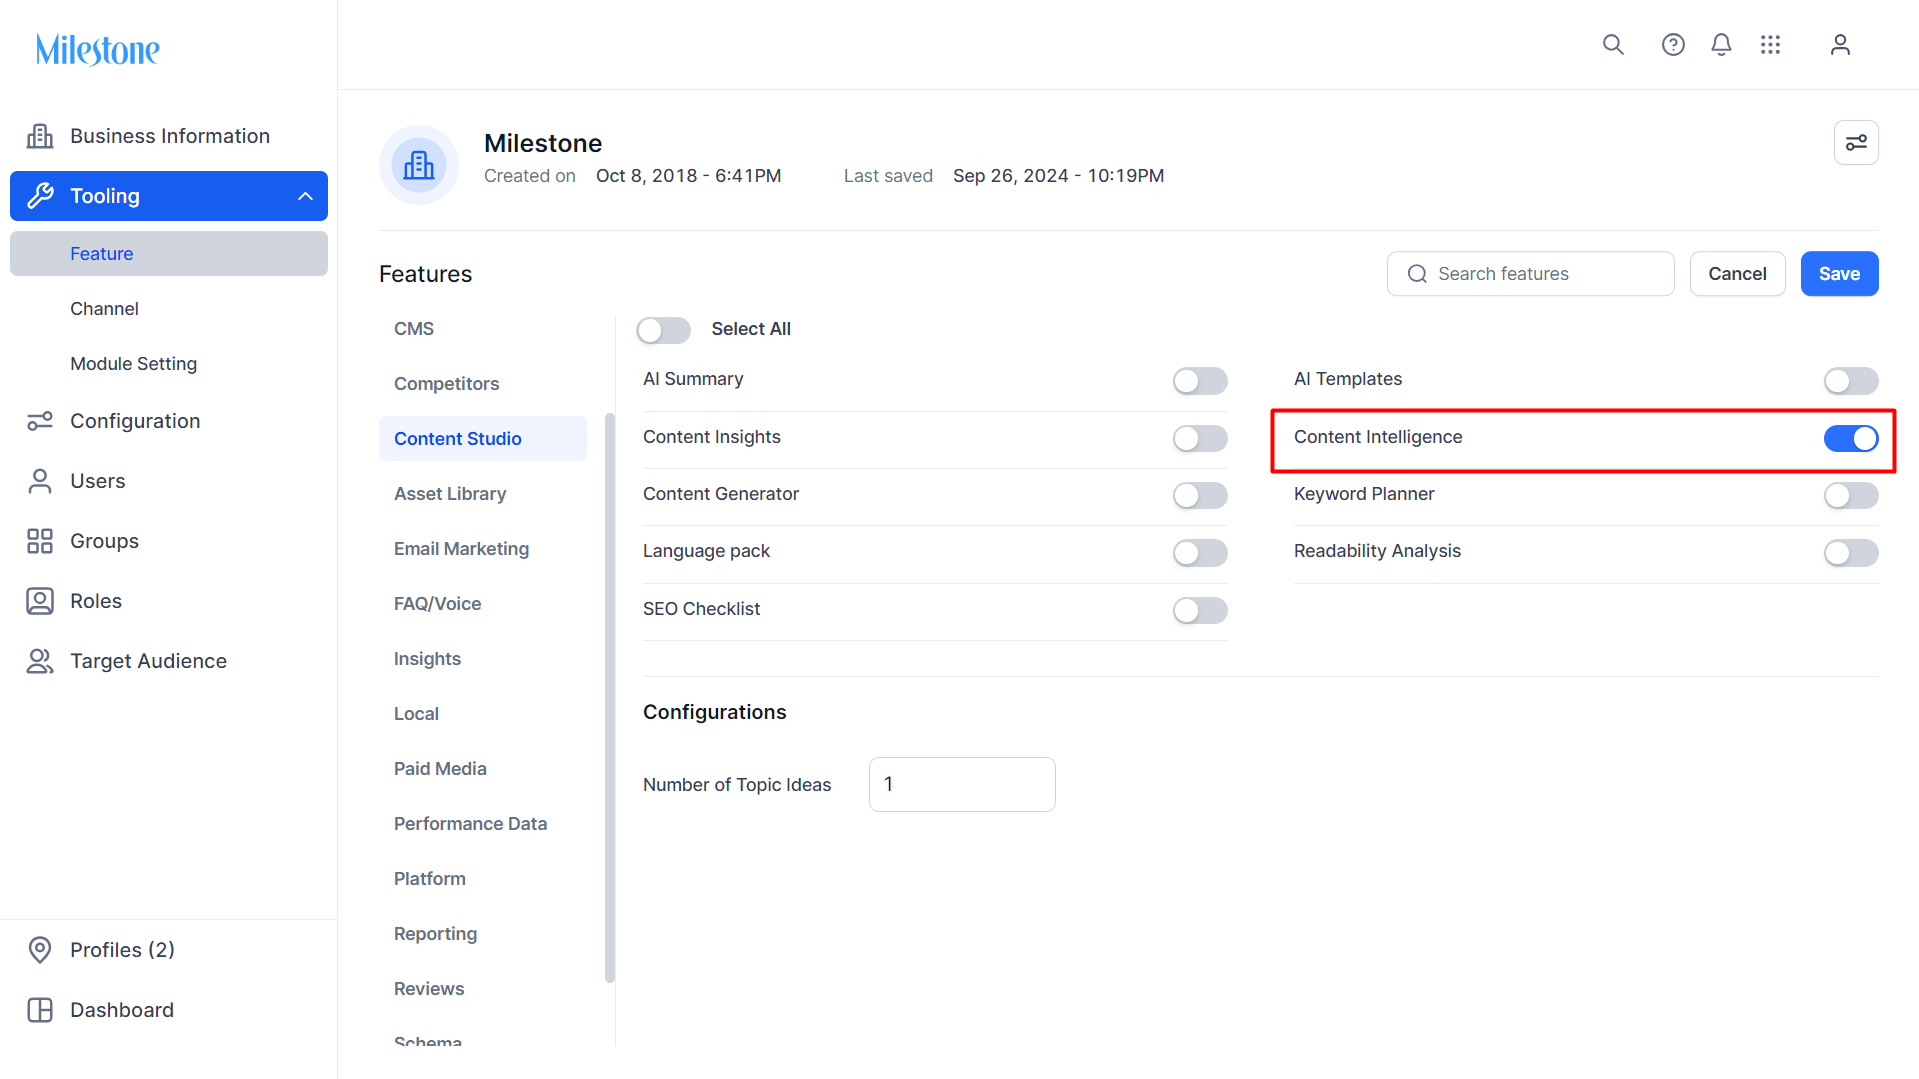Select the Email Marketing category
Image resolution: width=1919 pixels, height=1079 pixels.
click(x=483, y=549)
